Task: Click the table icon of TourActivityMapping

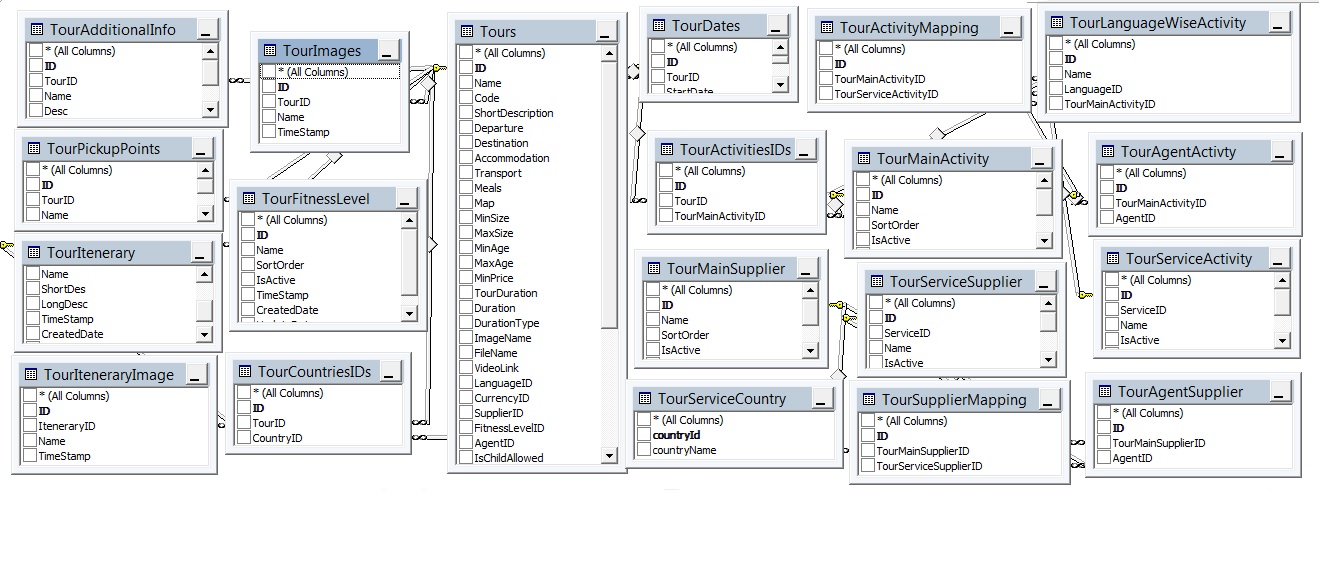Action: click(x=827, y=28)
